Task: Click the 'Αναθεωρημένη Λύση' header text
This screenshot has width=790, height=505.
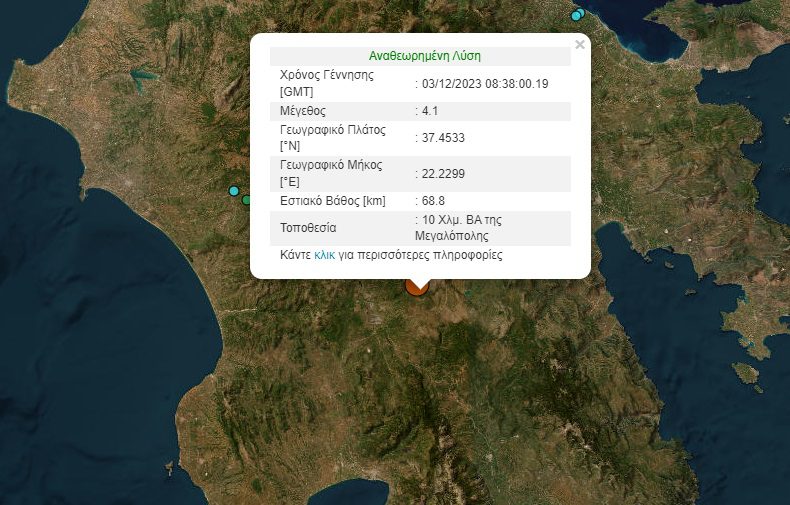Action: pos(425,56)
